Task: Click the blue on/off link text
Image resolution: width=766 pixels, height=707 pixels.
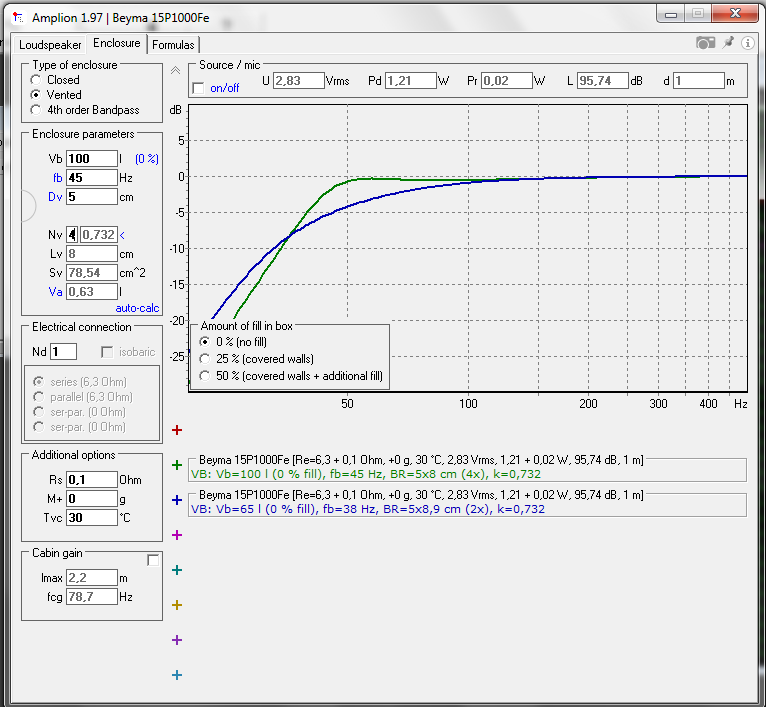Action: 225,88
